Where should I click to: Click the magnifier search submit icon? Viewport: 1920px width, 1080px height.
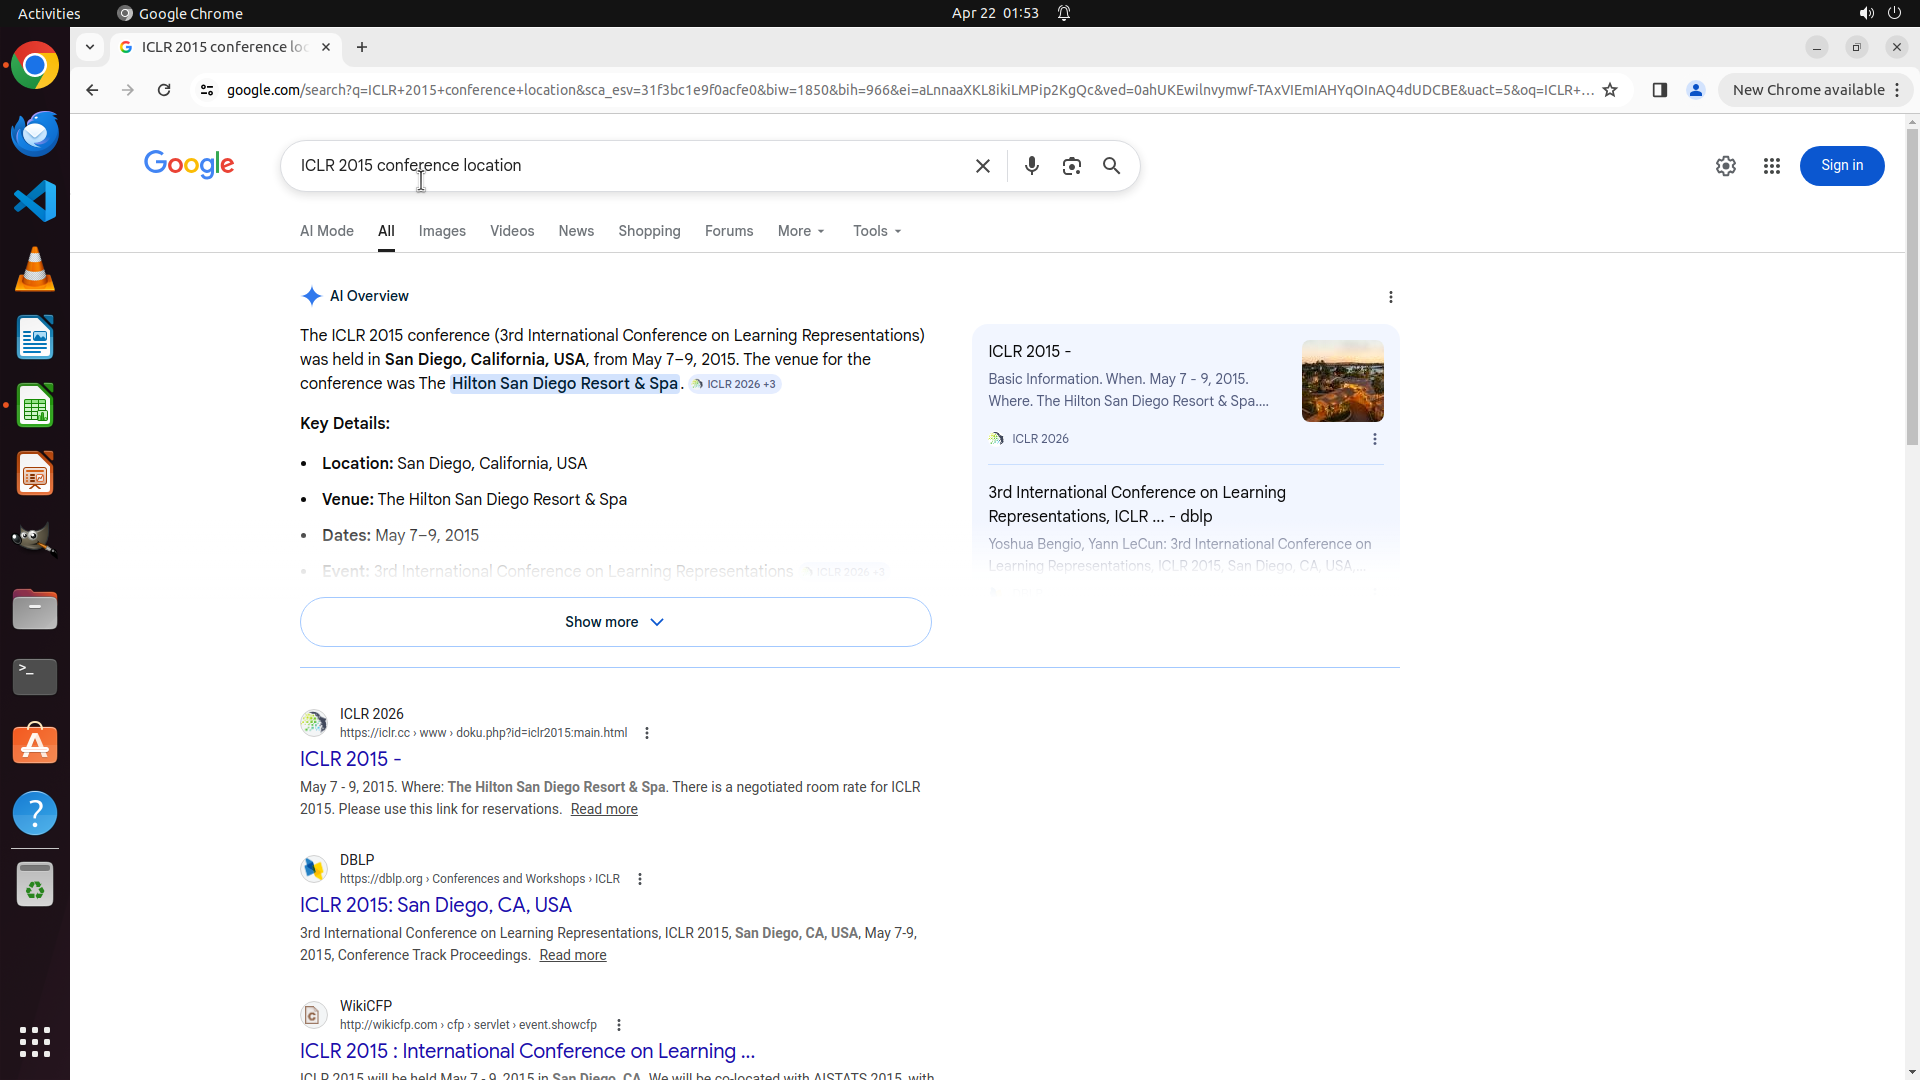[x=1111, y=166]
